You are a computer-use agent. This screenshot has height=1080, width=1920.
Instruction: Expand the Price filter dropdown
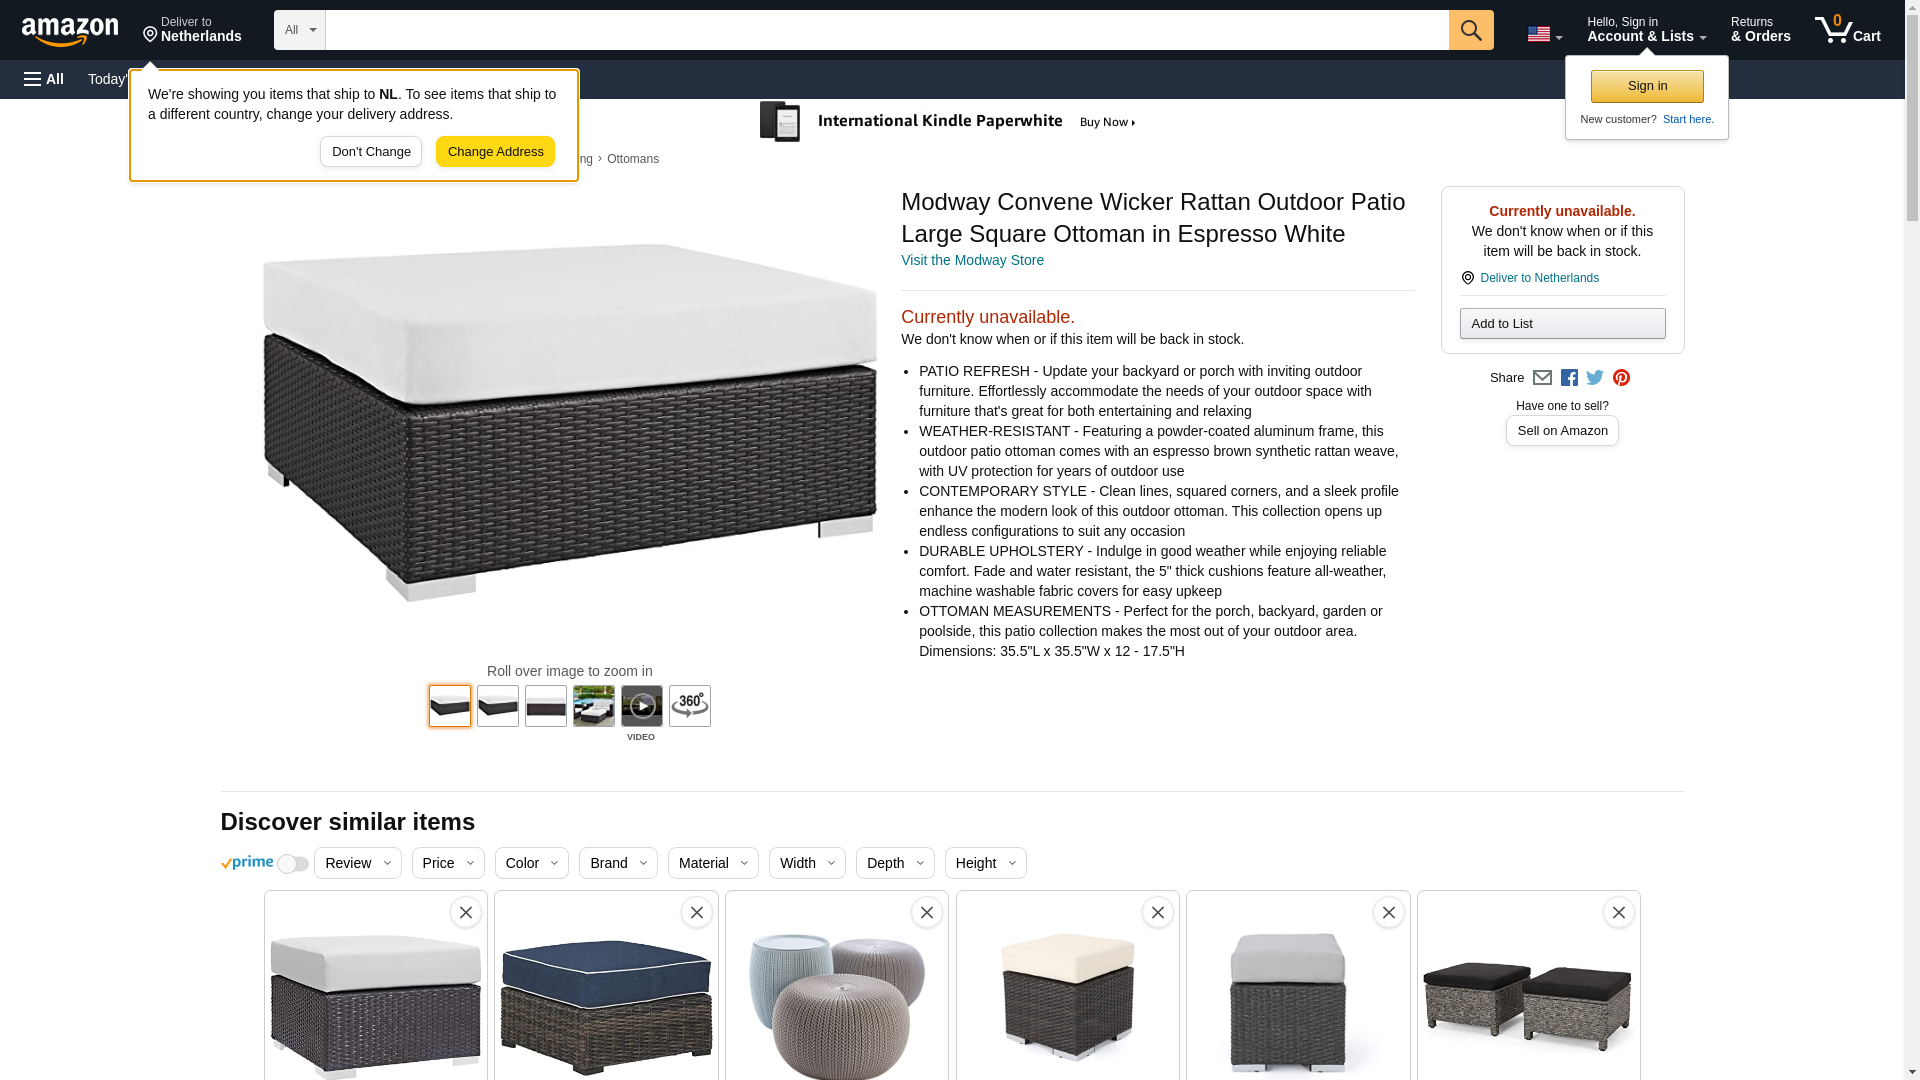[448, 863]
